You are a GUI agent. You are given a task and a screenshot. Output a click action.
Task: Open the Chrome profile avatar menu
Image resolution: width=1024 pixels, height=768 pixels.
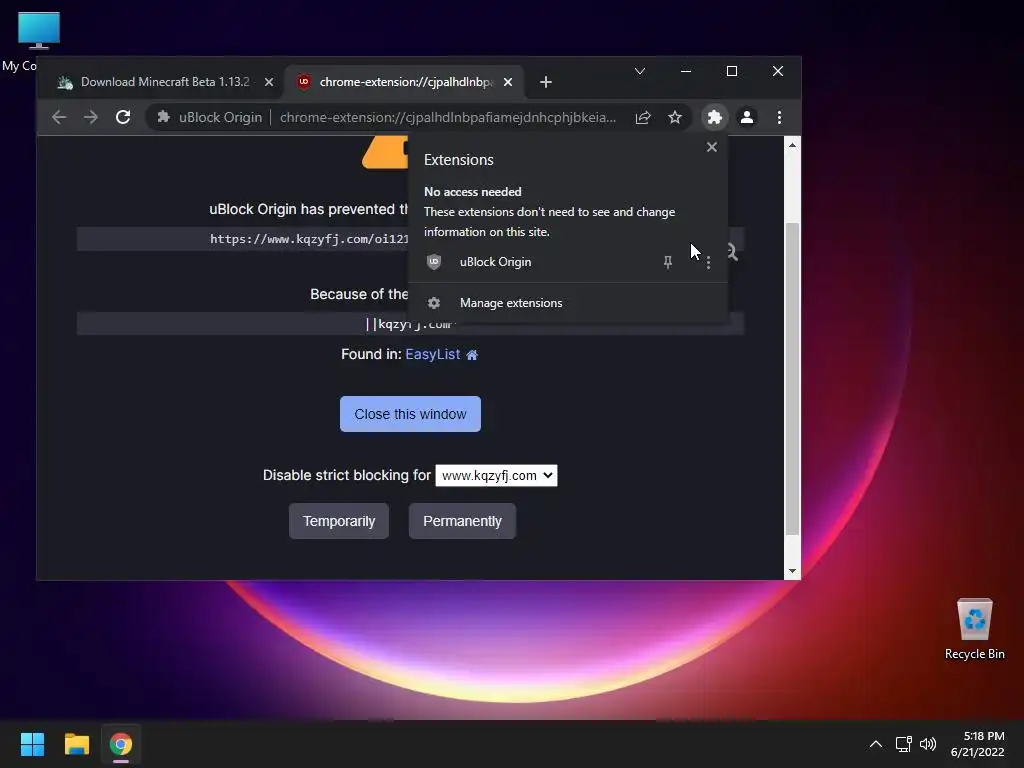(746, 118)
